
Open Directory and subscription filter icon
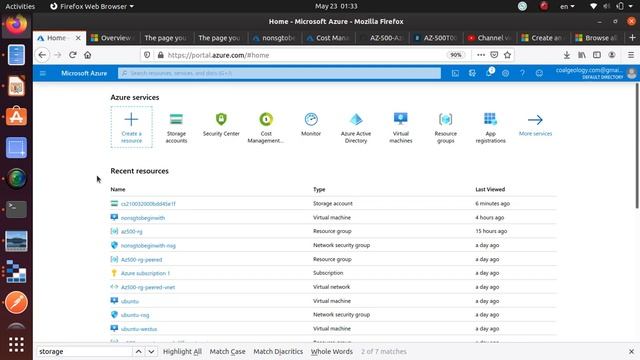coord(472,73)
